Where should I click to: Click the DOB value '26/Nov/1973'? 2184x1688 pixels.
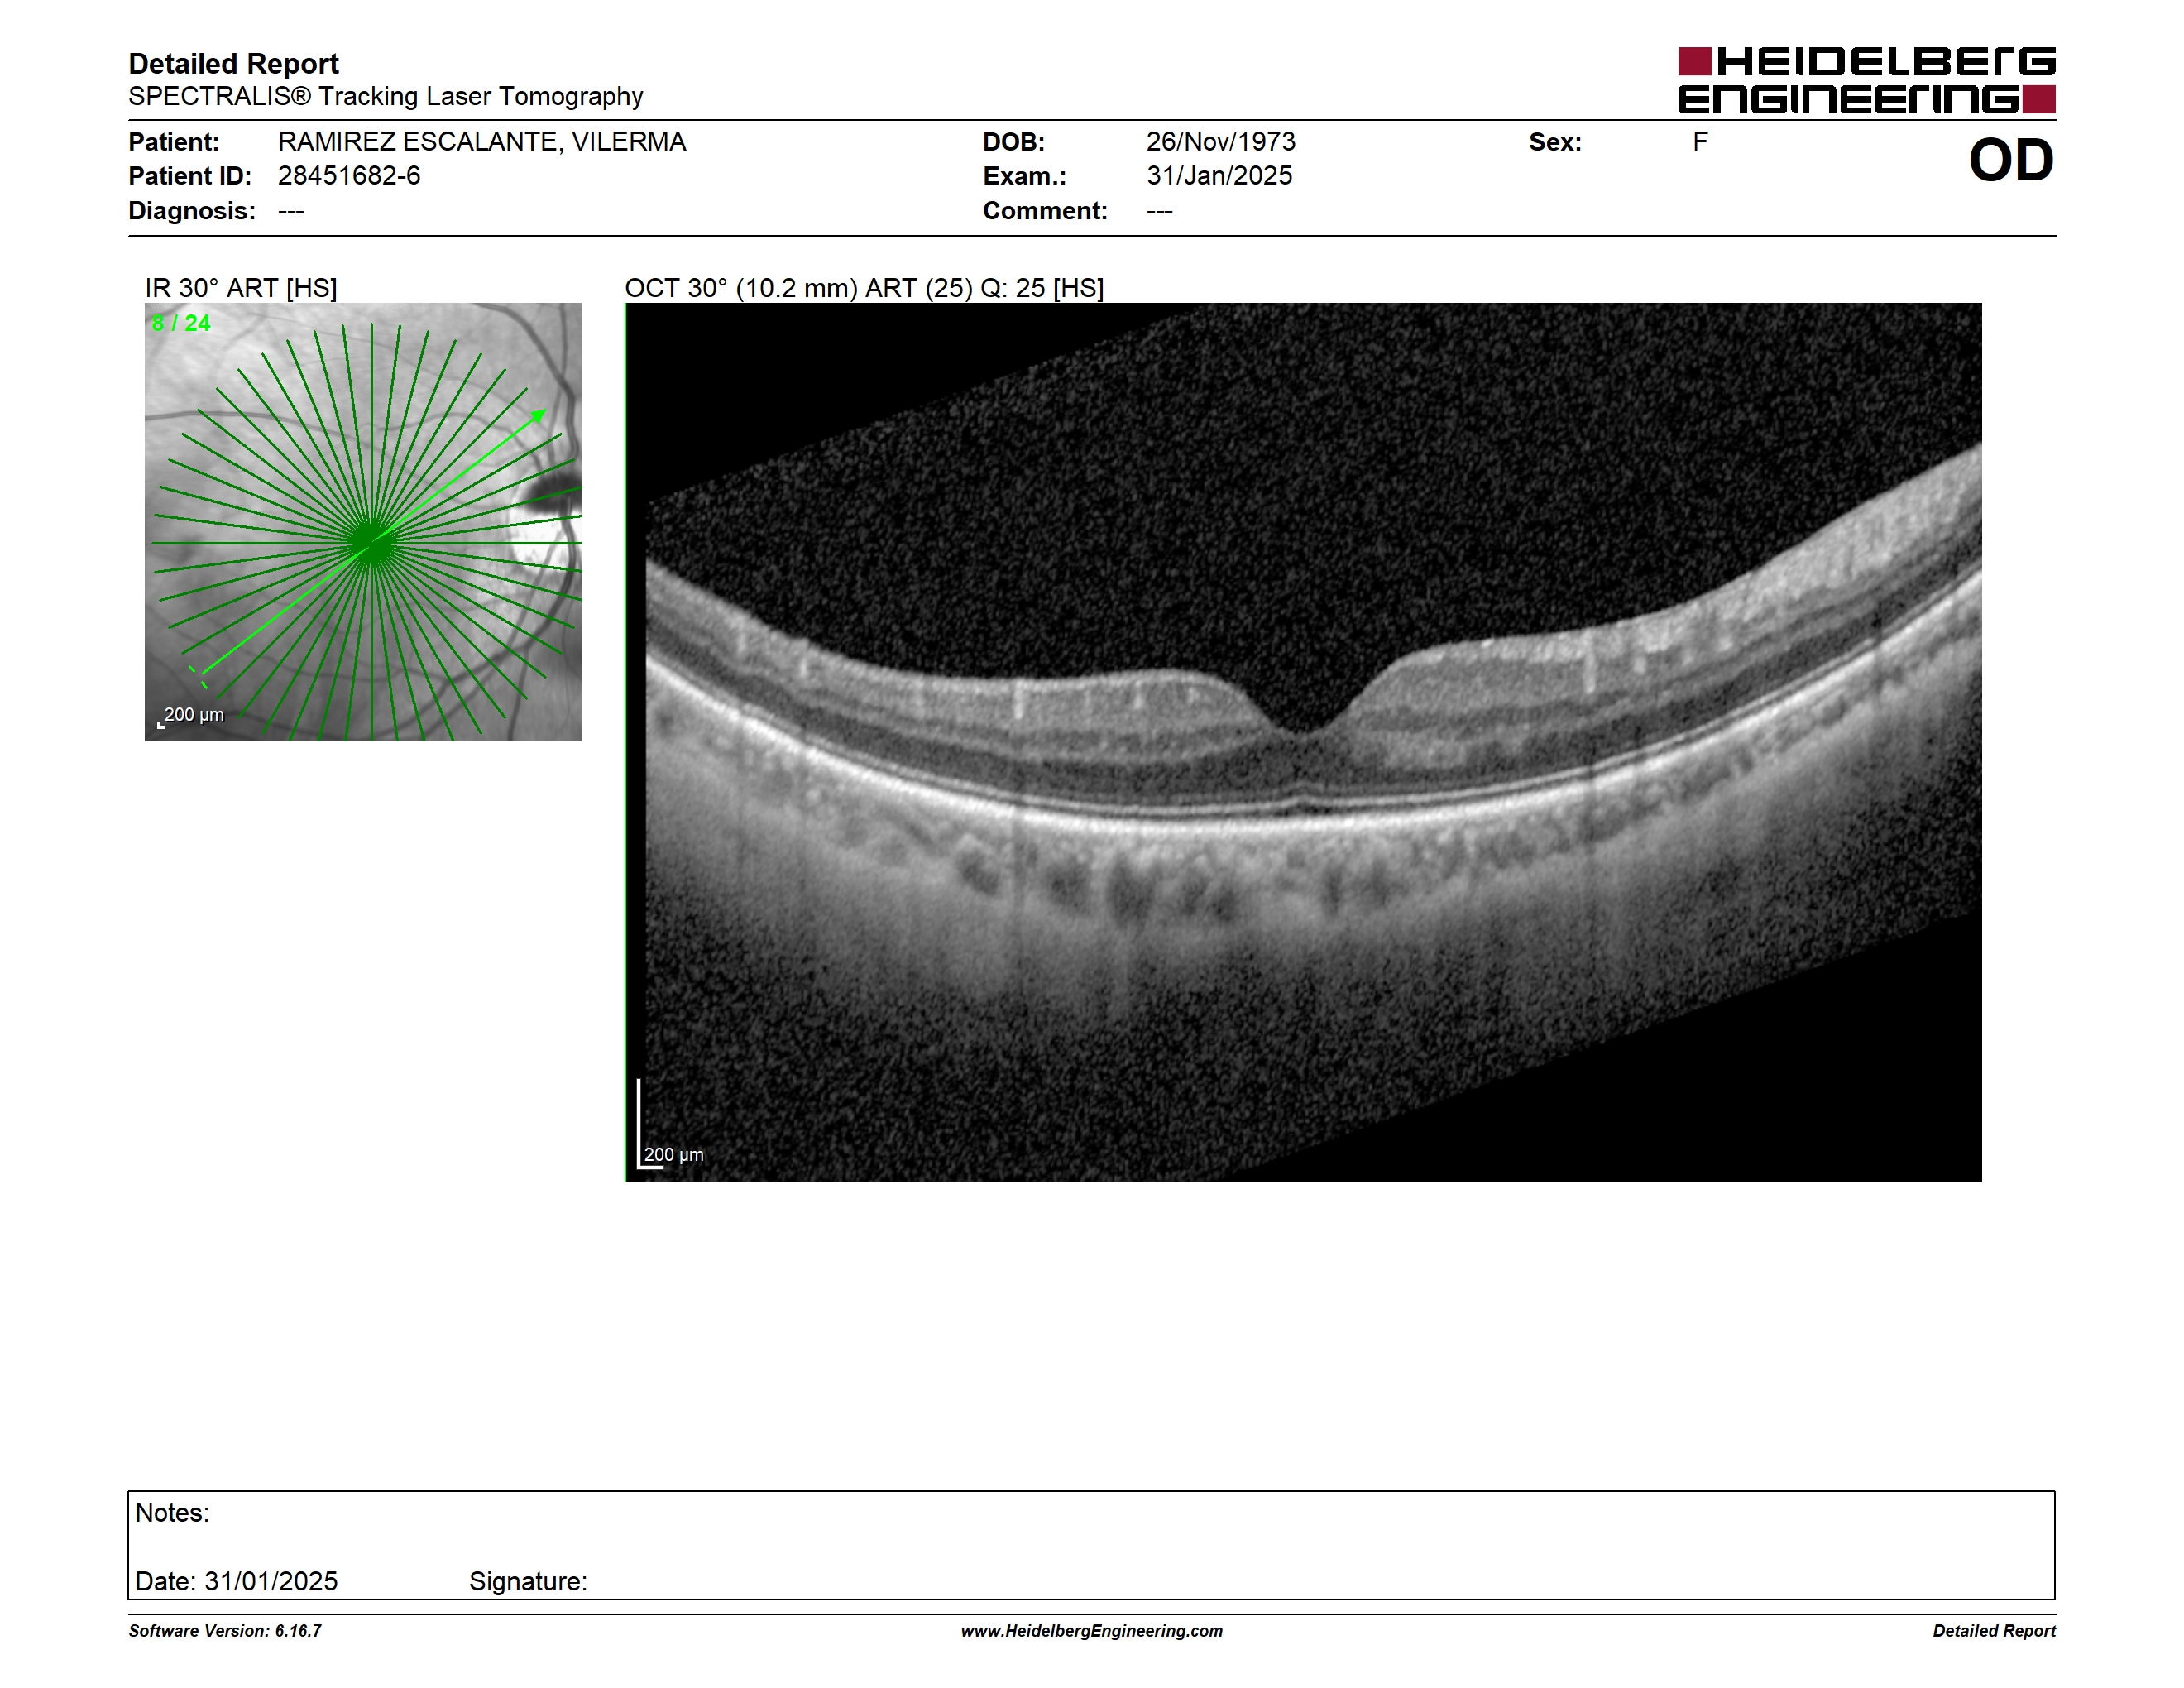pos(1221,142)
